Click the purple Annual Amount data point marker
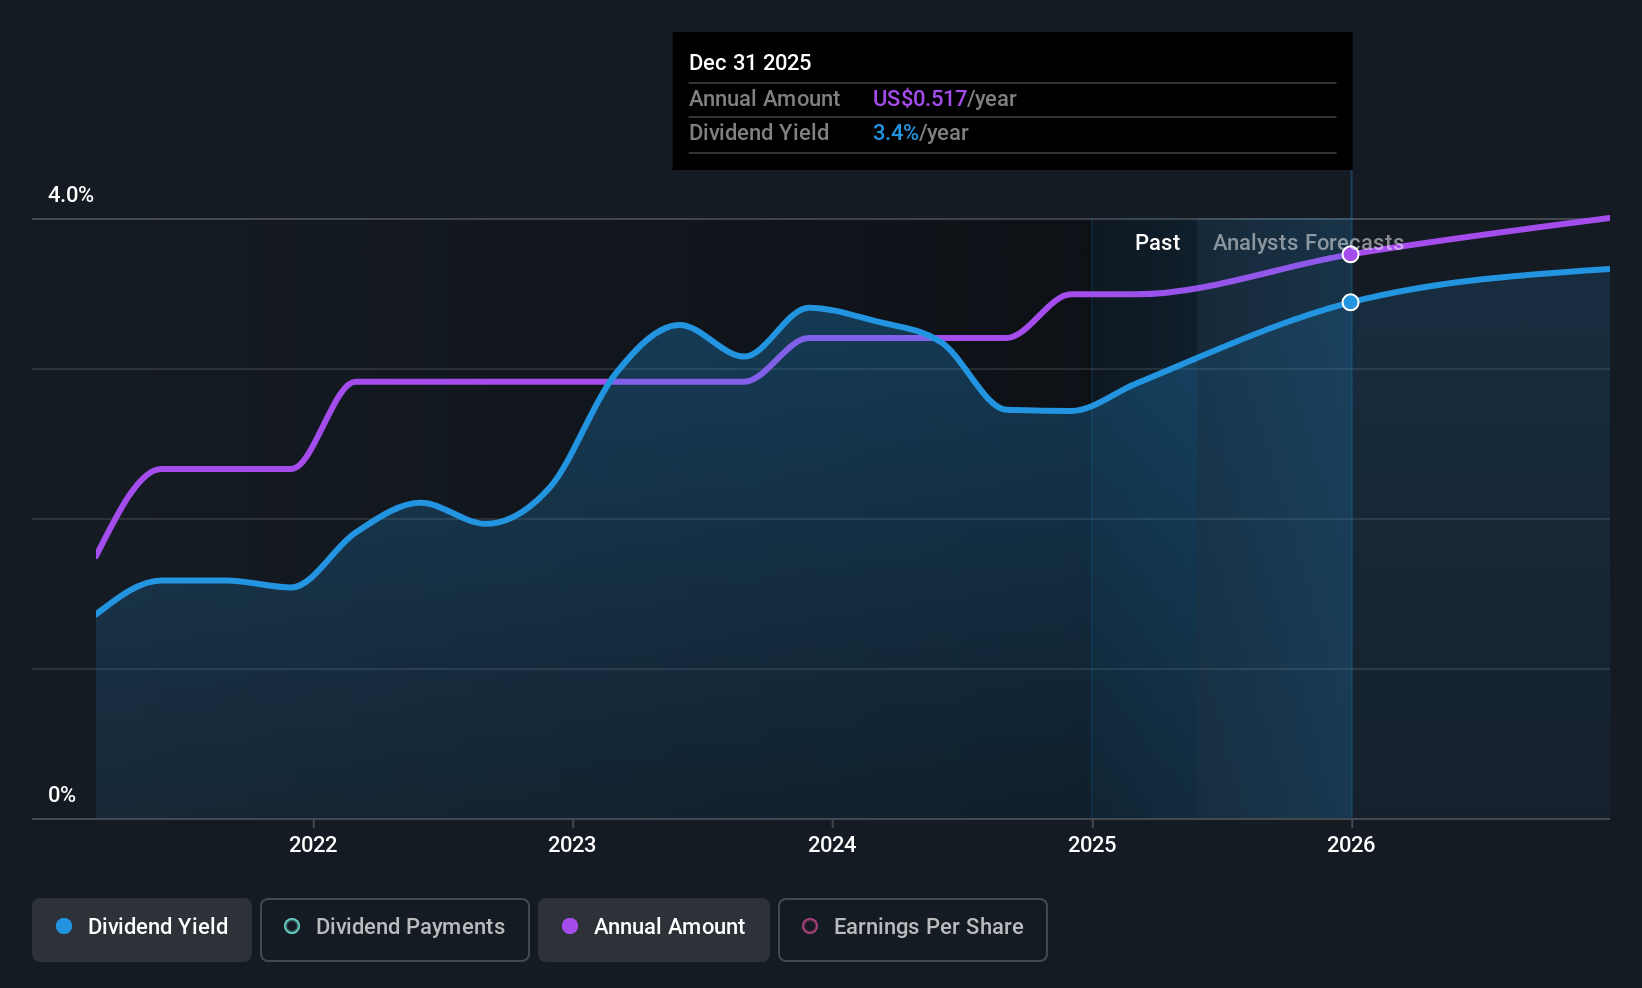Image resolution: width=1642 pixels, height=988 pixels. tap(1350, 254)
